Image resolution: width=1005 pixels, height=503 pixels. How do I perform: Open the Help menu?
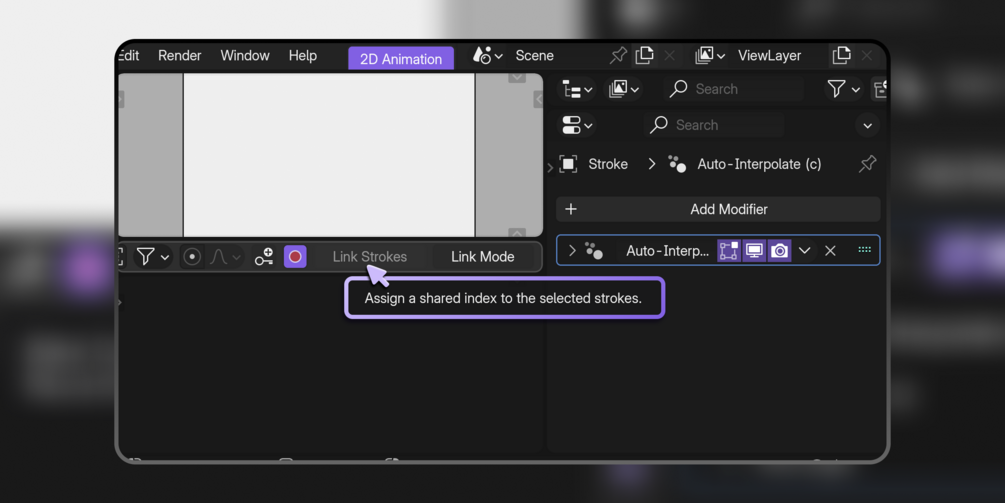coord(303,56)
